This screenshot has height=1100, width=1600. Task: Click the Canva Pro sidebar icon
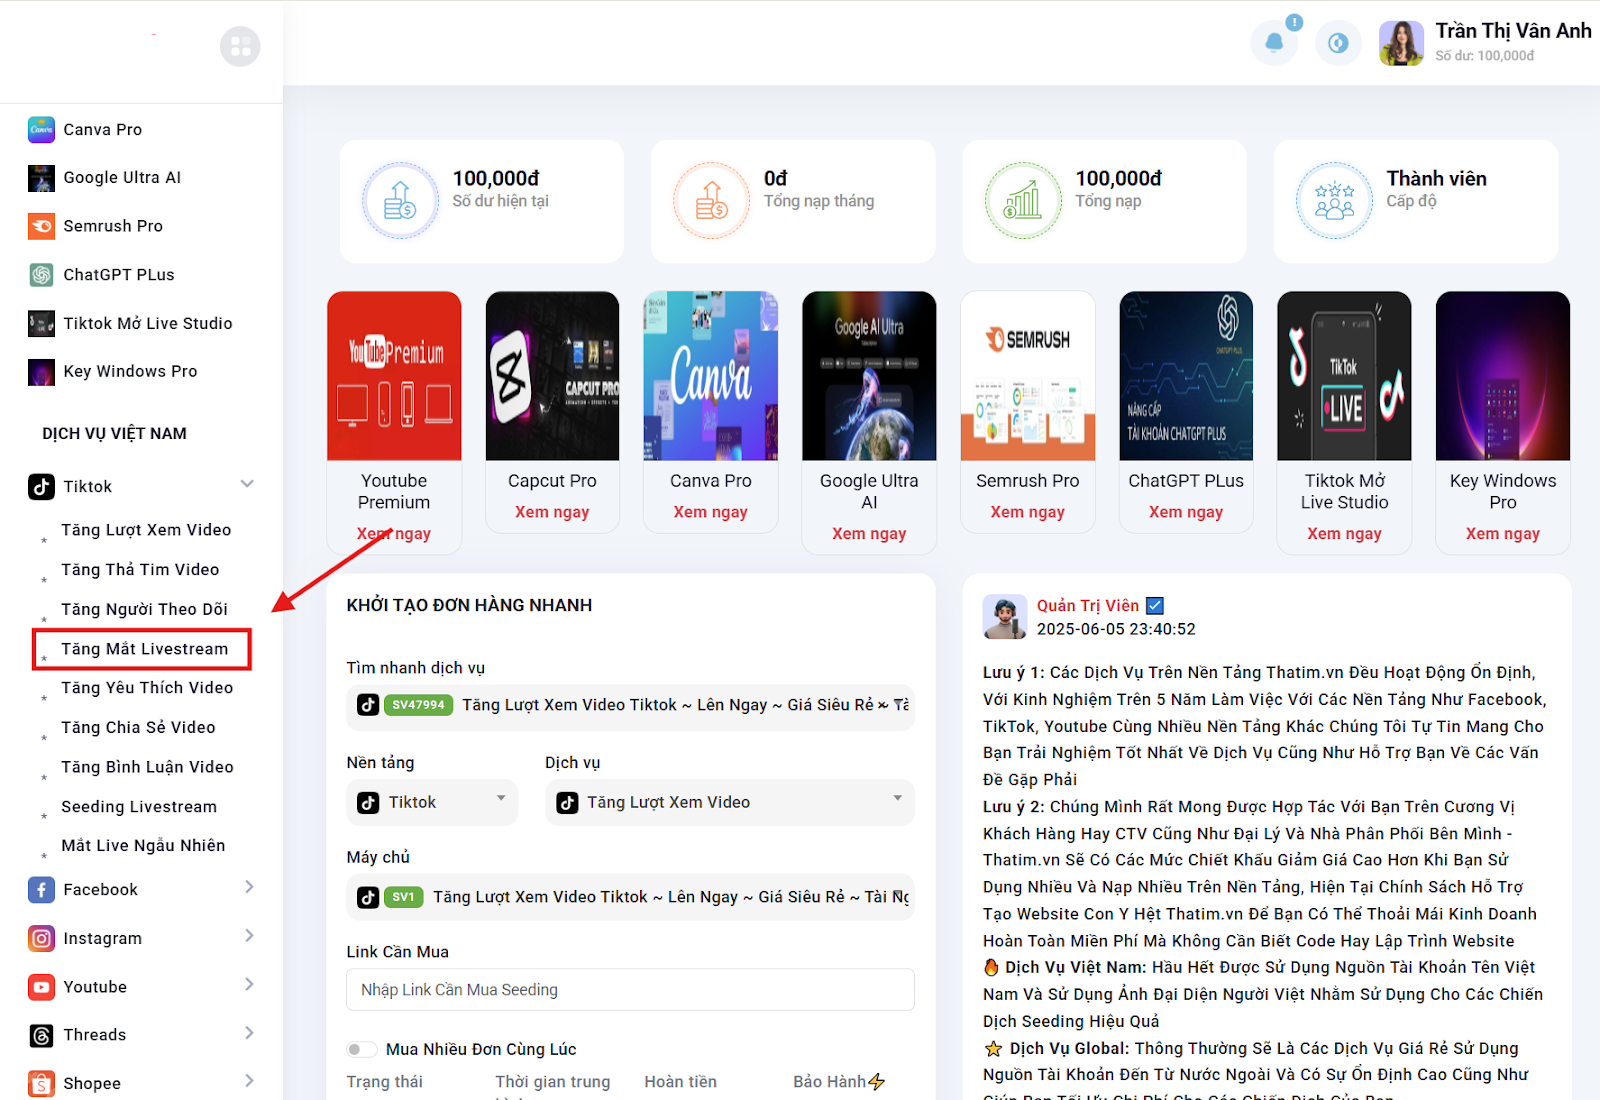point(41,129)
